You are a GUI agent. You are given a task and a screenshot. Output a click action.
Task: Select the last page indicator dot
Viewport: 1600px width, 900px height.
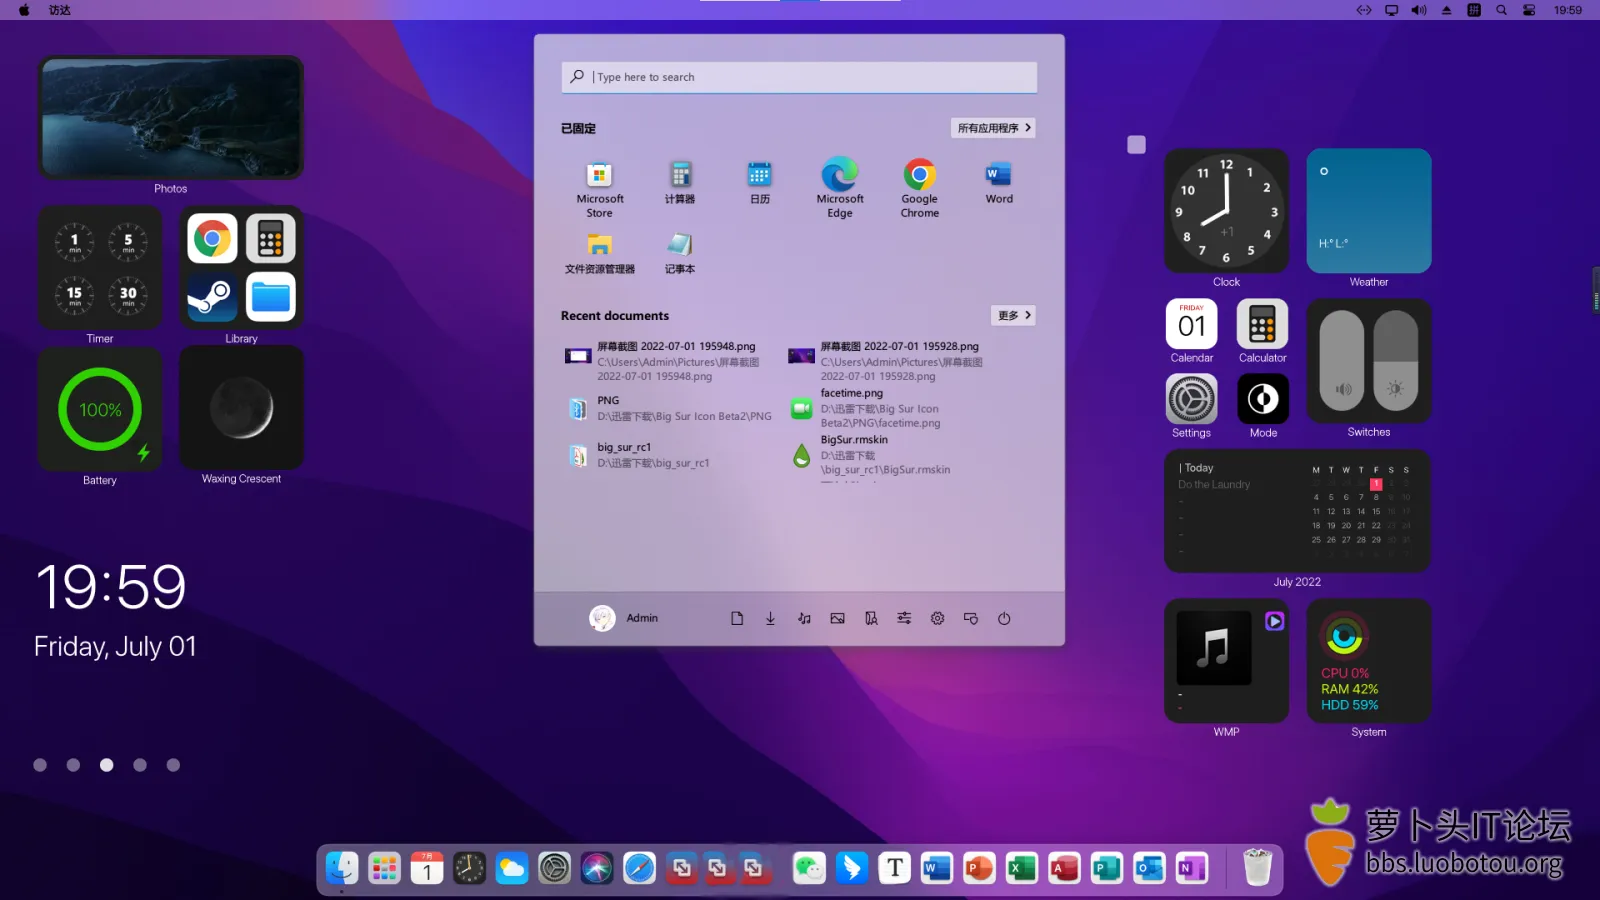[173, 765]
